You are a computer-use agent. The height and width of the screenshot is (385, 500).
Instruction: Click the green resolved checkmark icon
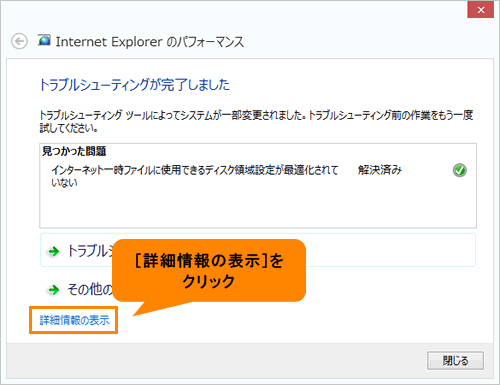[460, 170]
